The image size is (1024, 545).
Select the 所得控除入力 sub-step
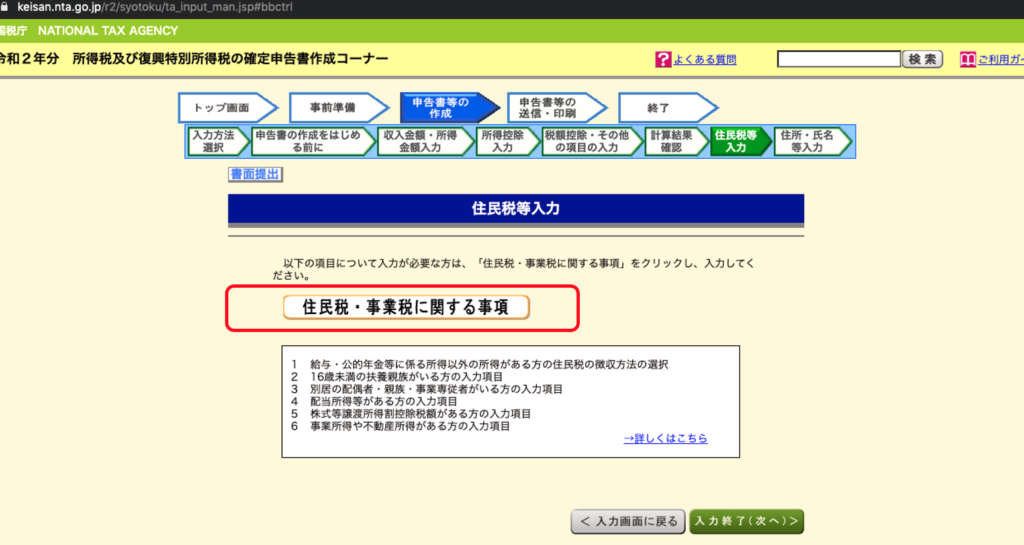[x=507, y=142]
